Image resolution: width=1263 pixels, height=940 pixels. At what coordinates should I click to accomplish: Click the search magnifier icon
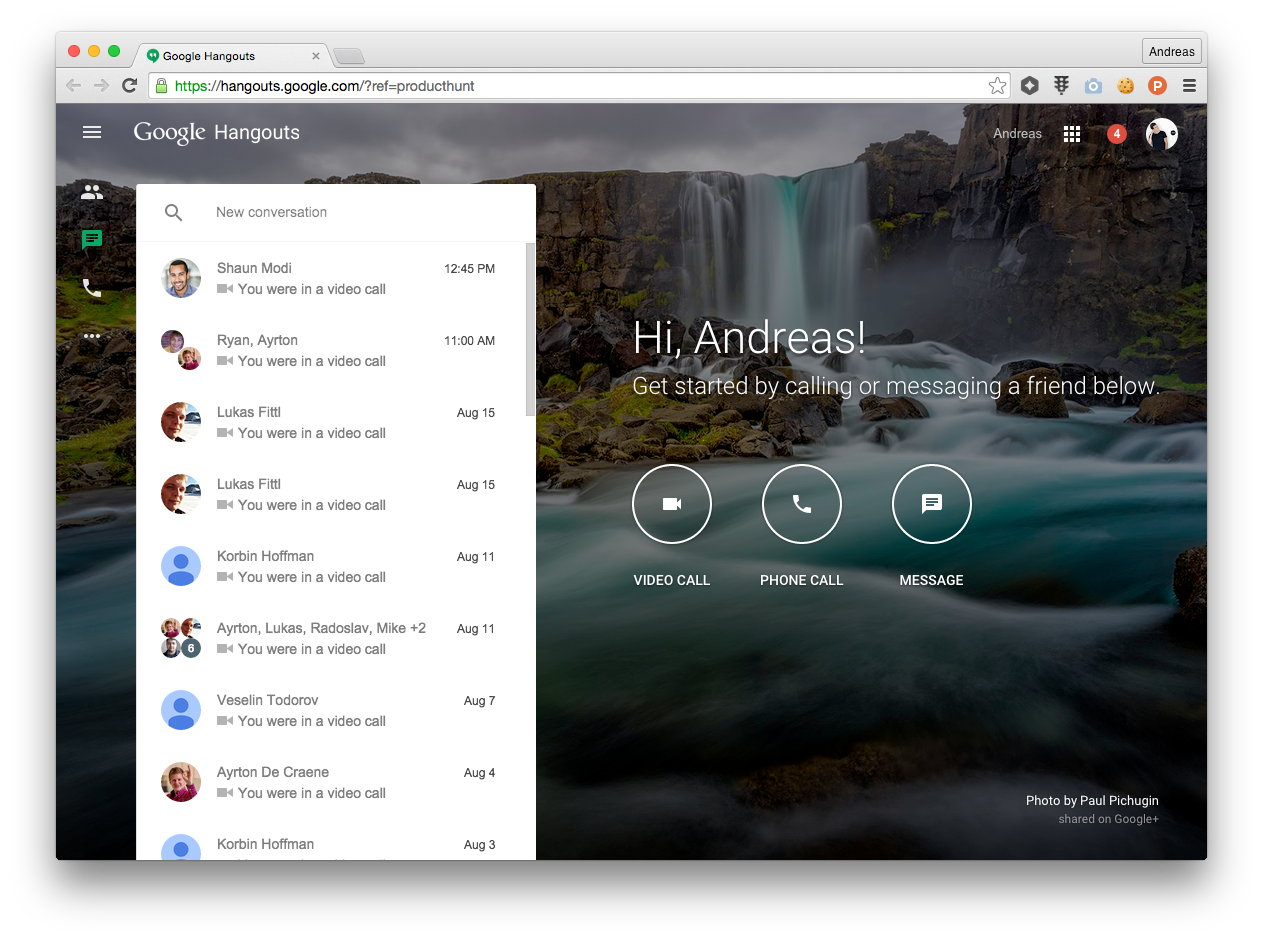pyautogui.click(x=173, y=212)
